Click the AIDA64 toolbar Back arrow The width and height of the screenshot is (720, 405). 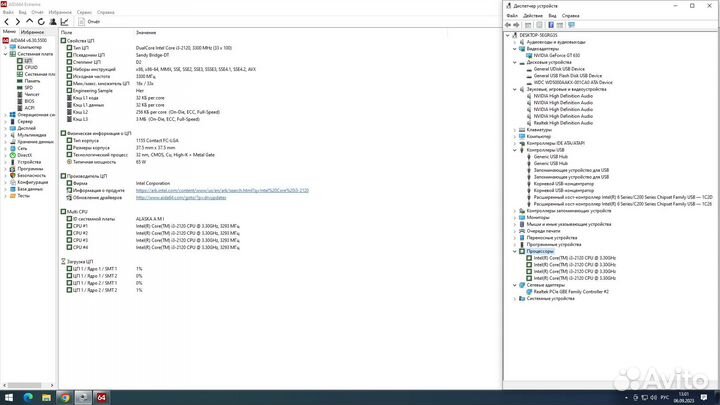(6, 22)
